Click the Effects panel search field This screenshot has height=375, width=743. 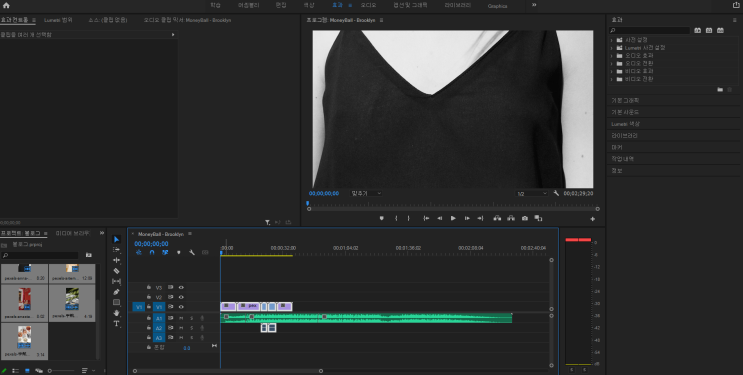point(650,30)
